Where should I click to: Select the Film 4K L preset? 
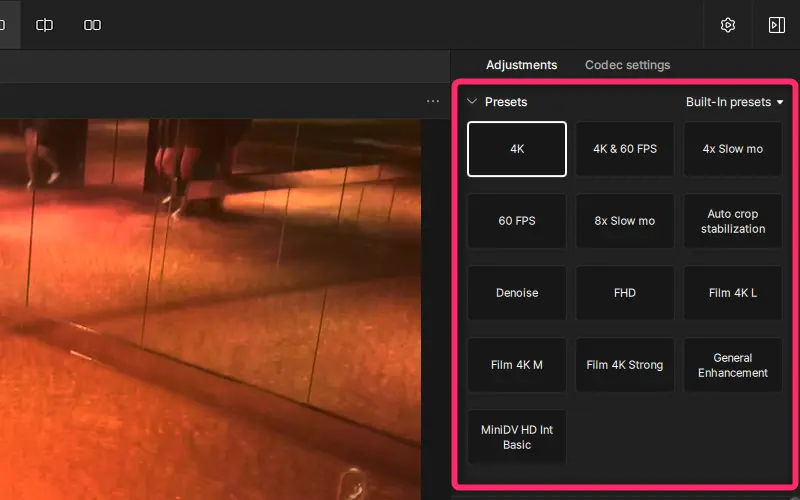coord(733,293)
